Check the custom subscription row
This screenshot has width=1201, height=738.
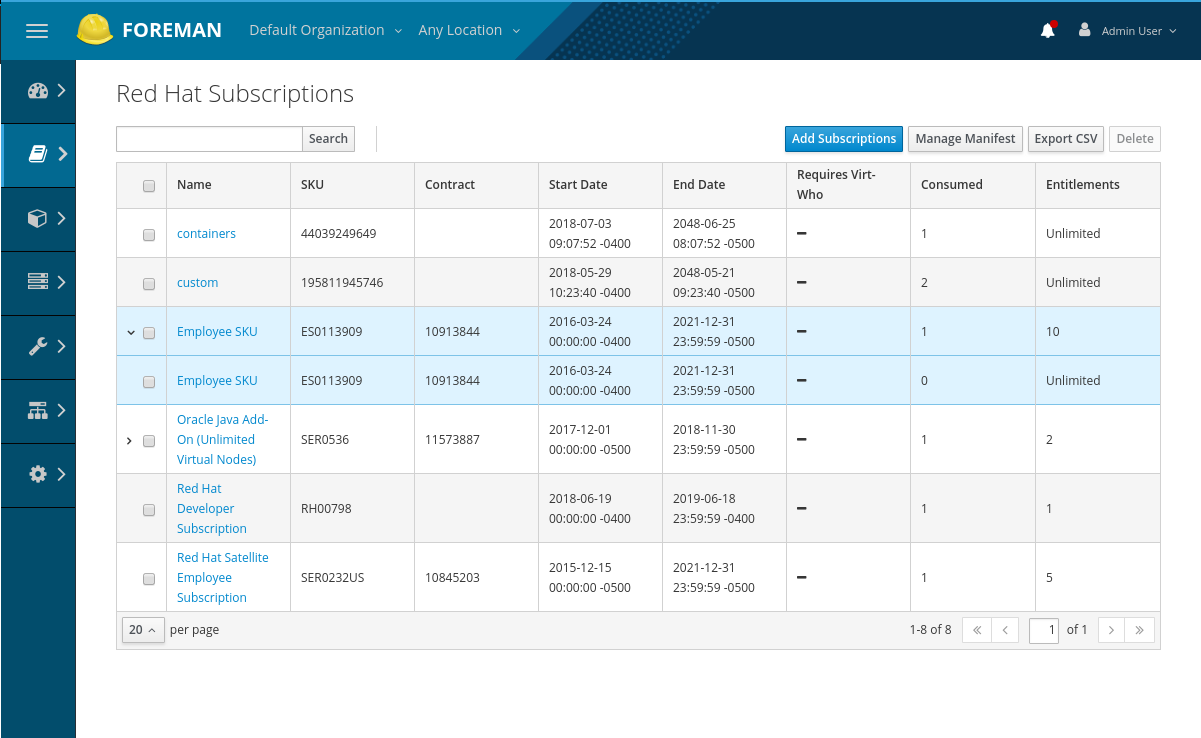tap(149, 284)
